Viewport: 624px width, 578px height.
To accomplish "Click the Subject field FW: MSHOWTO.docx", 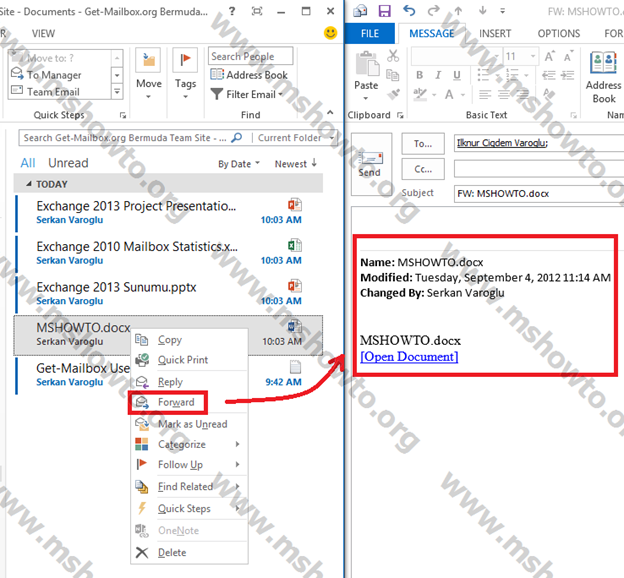I will [539, 194].
